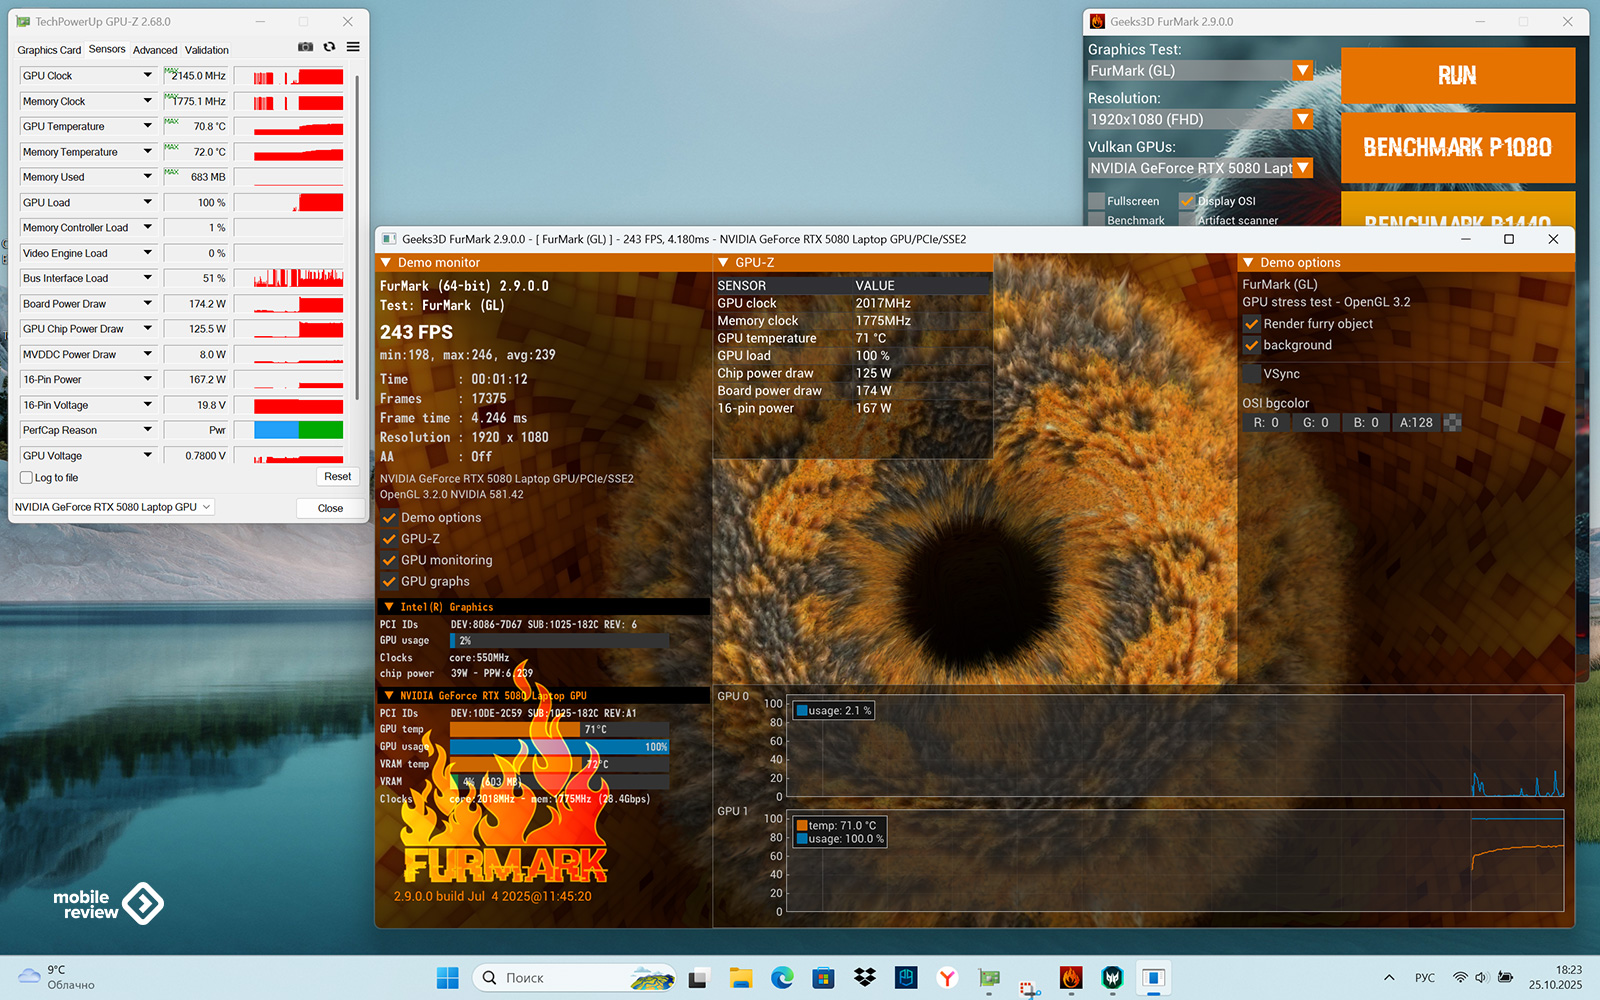The width and height of the screenshot is (1600, 1000).
Task: Open File Explorer from the taskbar
Action: coord(740,978)
